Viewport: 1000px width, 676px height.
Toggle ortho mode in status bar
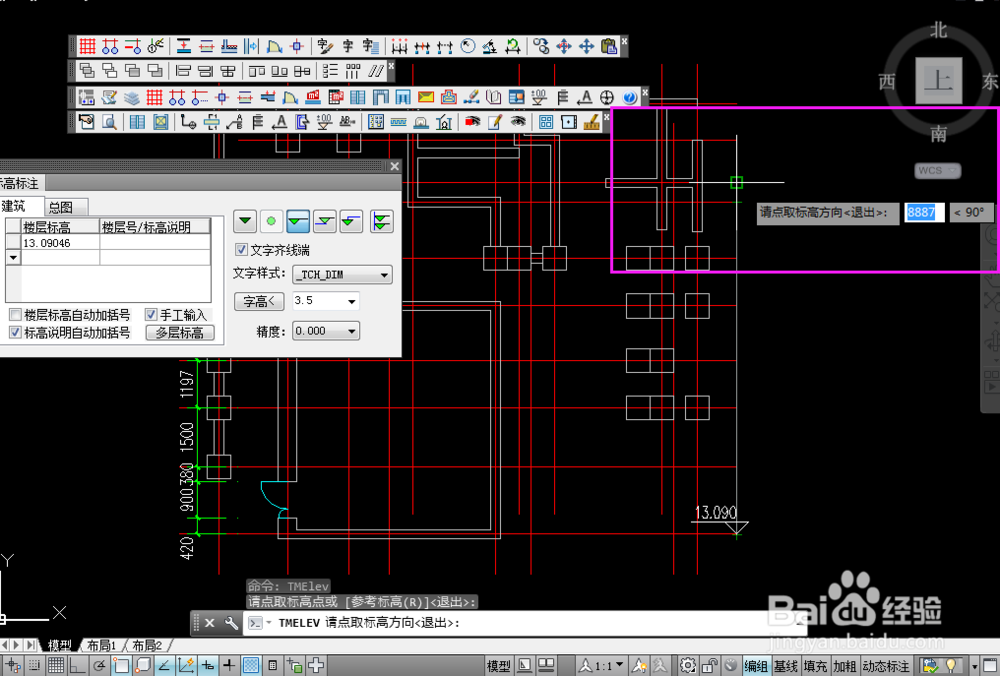pos(77,666)
